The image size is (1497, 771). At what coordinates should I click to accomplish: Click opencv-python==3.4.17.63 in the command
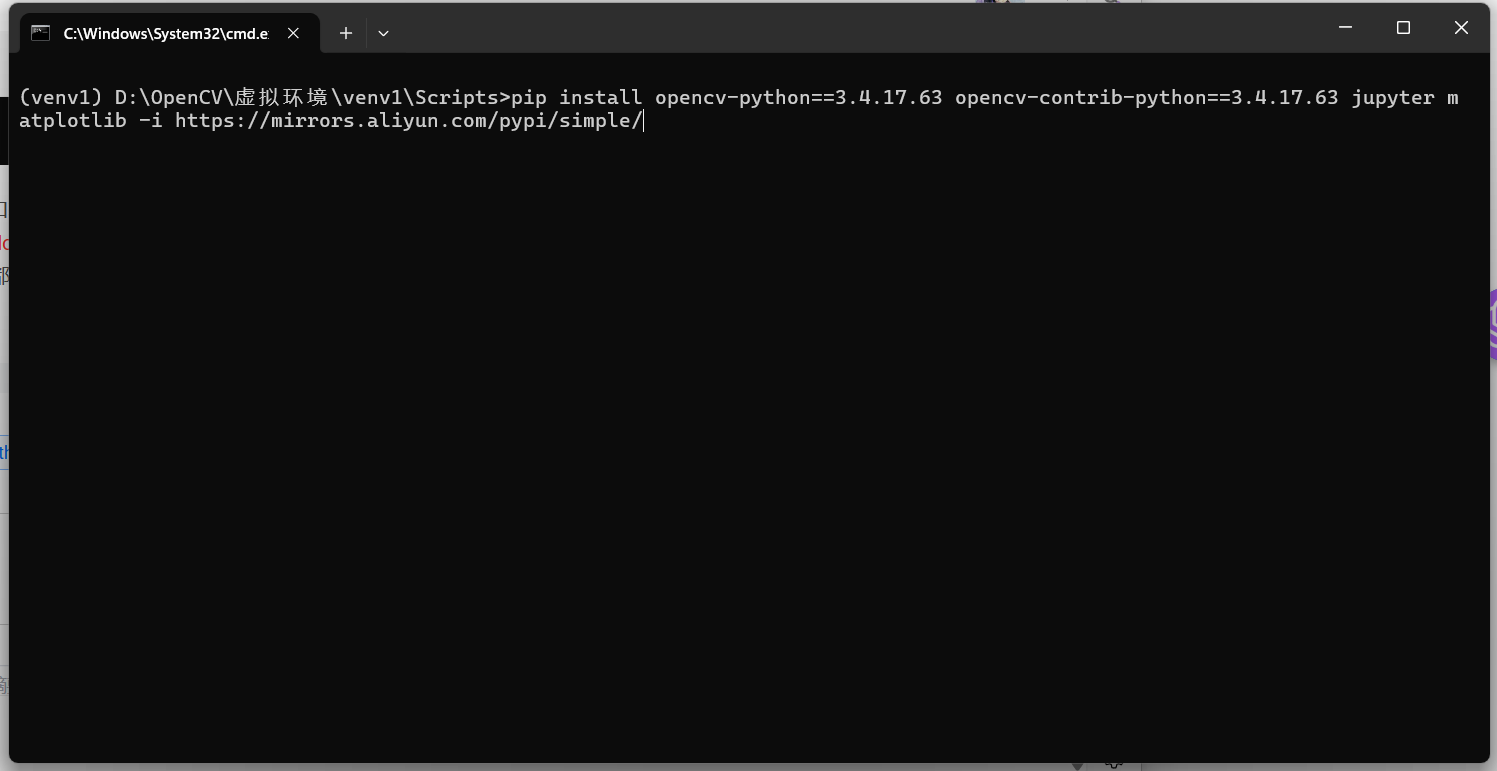798,97
